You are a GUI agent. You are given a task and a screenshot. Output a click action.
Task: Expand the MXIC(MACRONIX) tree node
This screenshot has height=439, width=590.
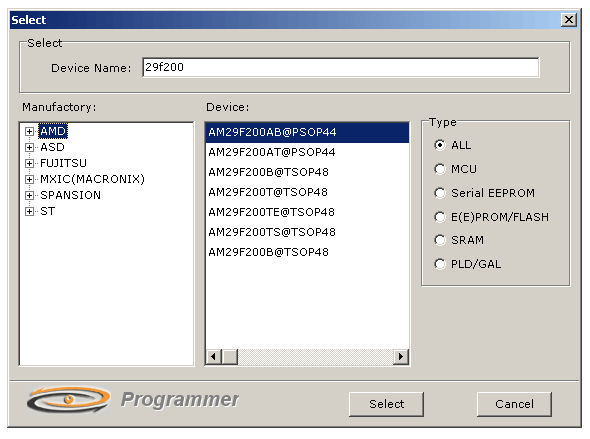click(x=29, y=179)
